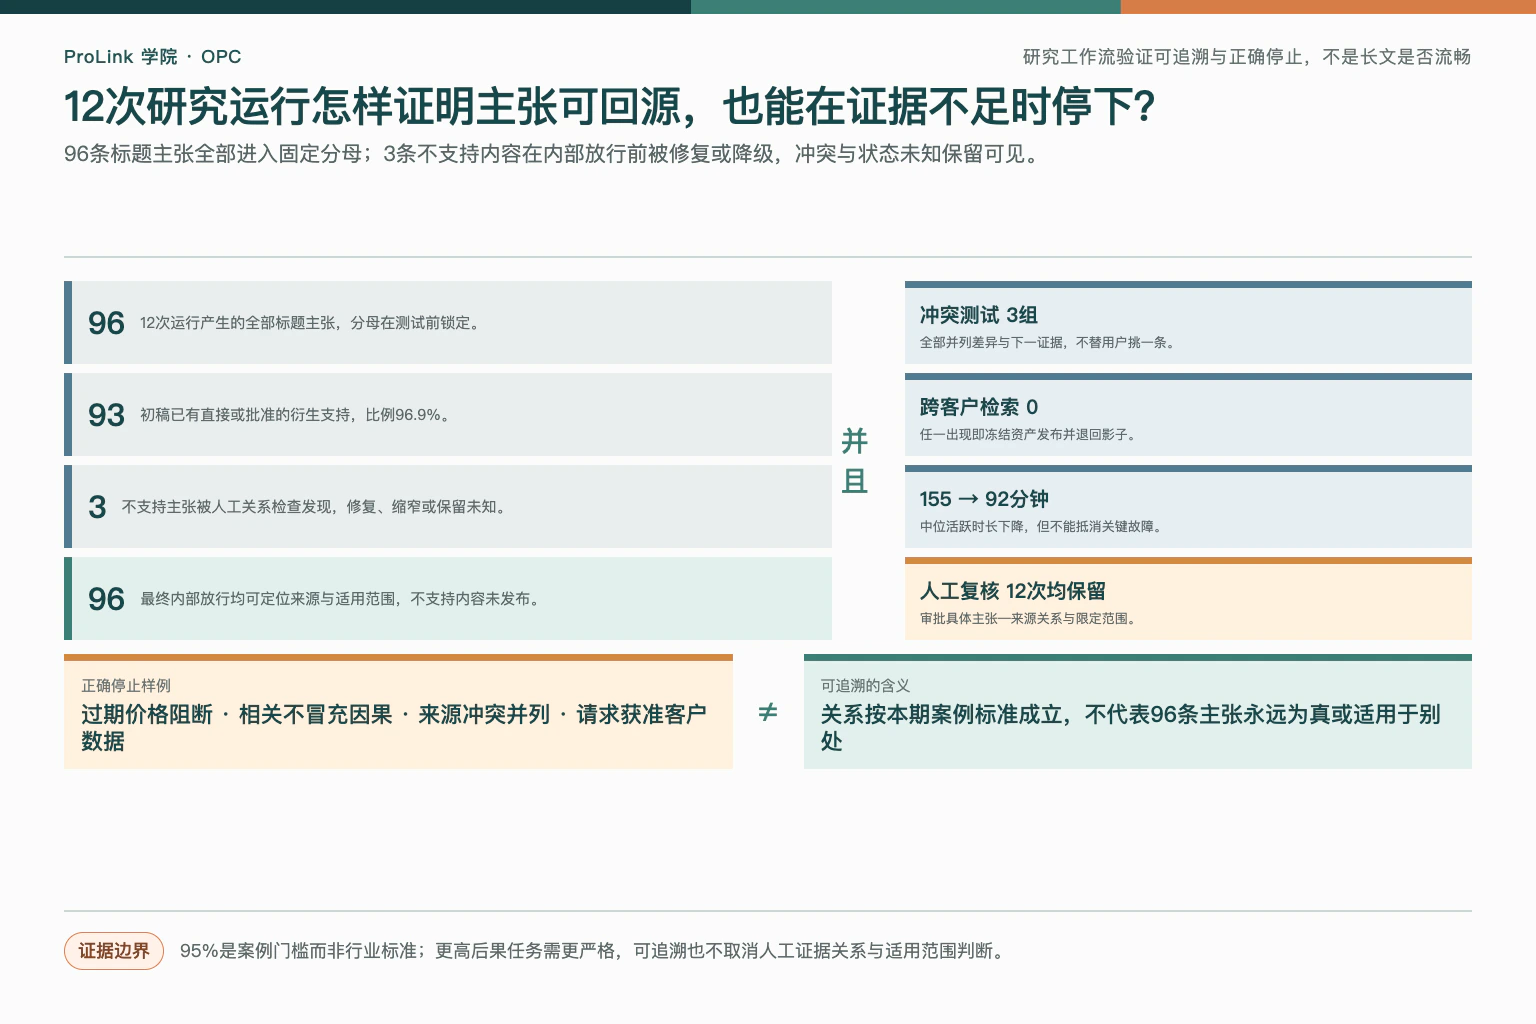Select text 初稿已有直接或批准的衍生支持
The width and height of the screenshot is (1536, 1024).
pos(295,415)
